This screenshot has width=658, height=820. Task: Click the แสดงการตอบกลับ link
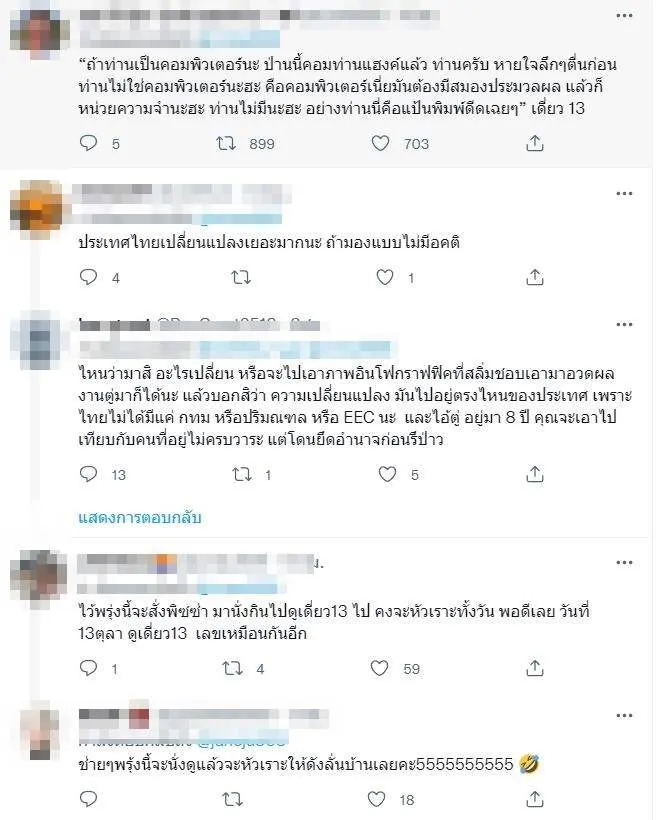pos(140,518)
